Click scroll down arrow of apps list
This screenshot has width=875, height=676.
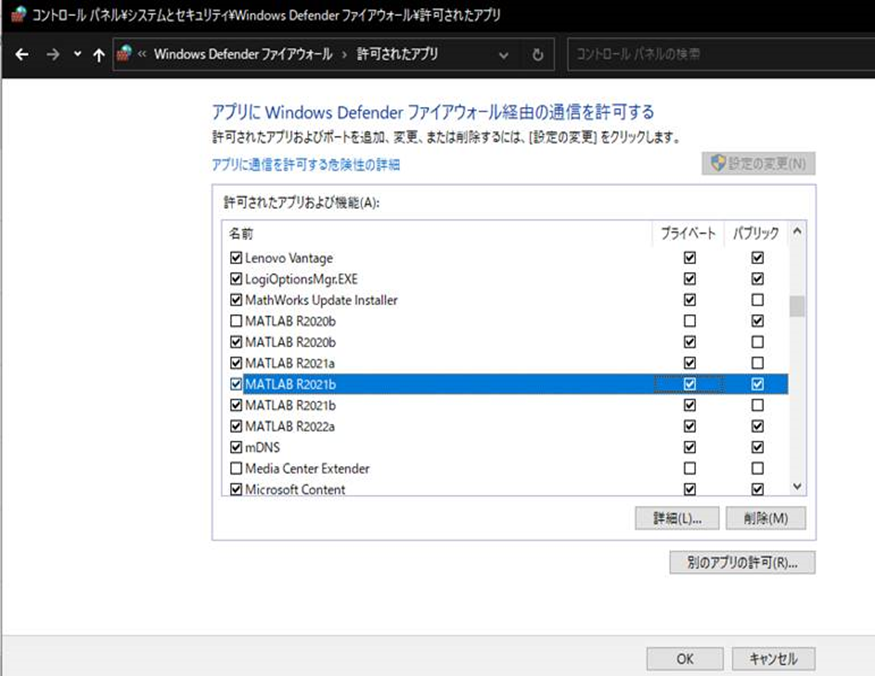tap(797, 486)
